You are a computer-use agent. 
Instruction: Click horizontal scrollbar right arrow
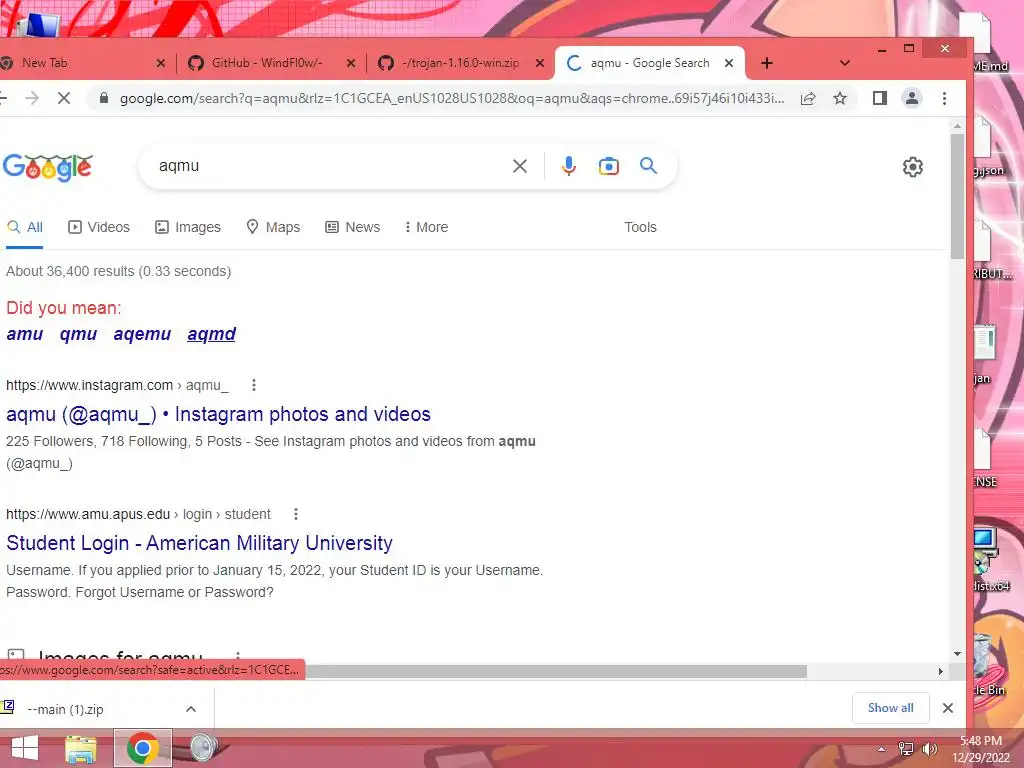tap(940, 671)
